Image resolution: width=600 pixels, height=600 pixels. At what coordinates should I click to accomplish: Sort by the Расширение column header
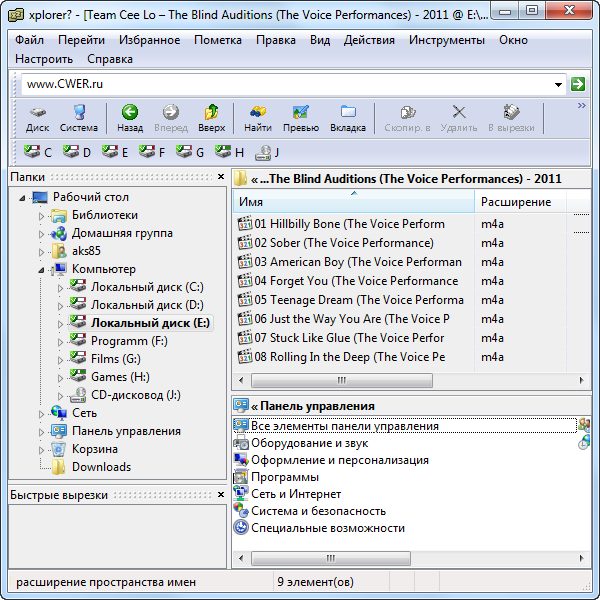tap(517, 202)
